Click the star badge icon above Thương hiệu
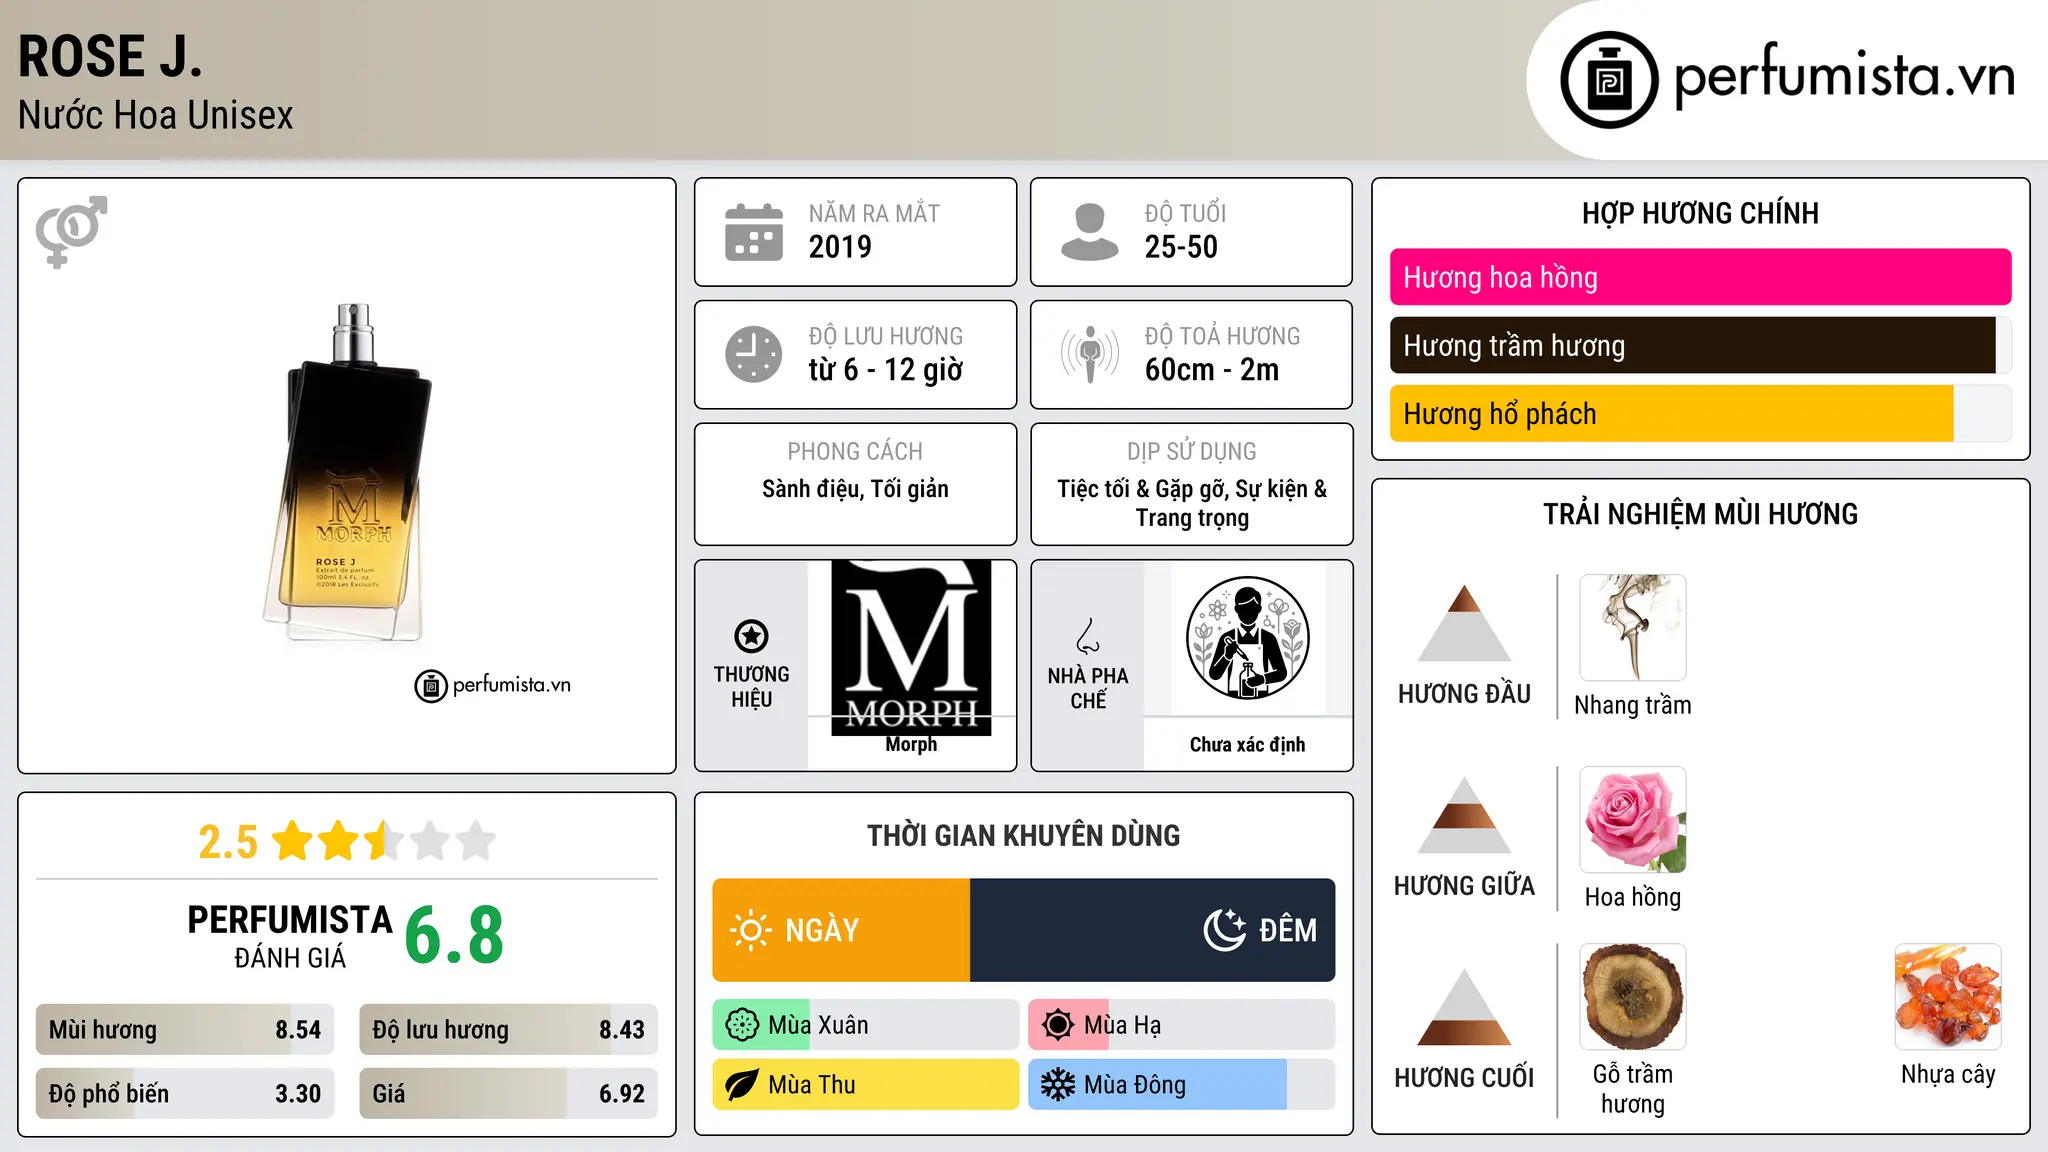 tap(751, 635)
